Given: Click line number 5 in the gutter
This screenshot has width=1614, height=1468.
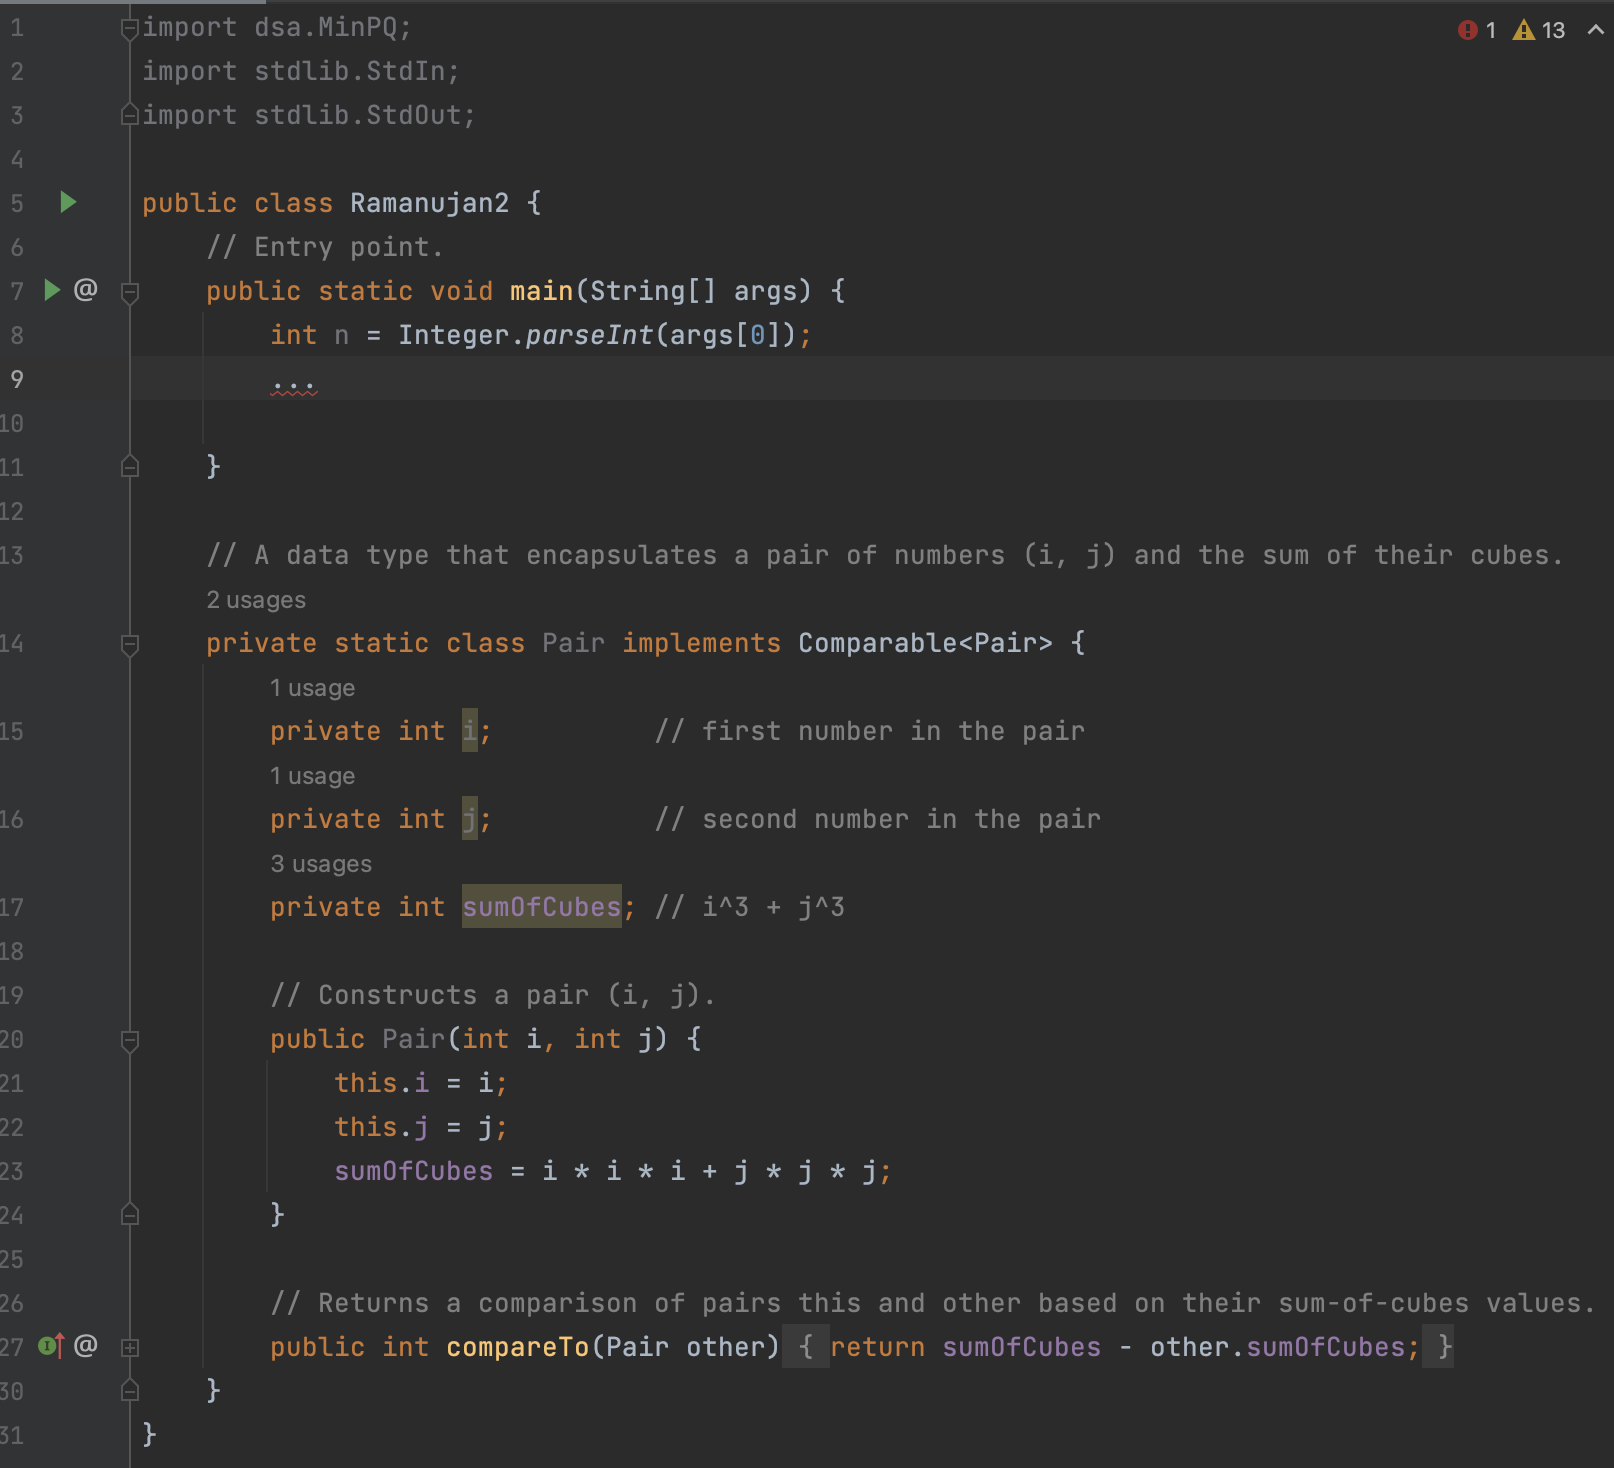Looking at the screenshot, I should [x=17, y=203].
